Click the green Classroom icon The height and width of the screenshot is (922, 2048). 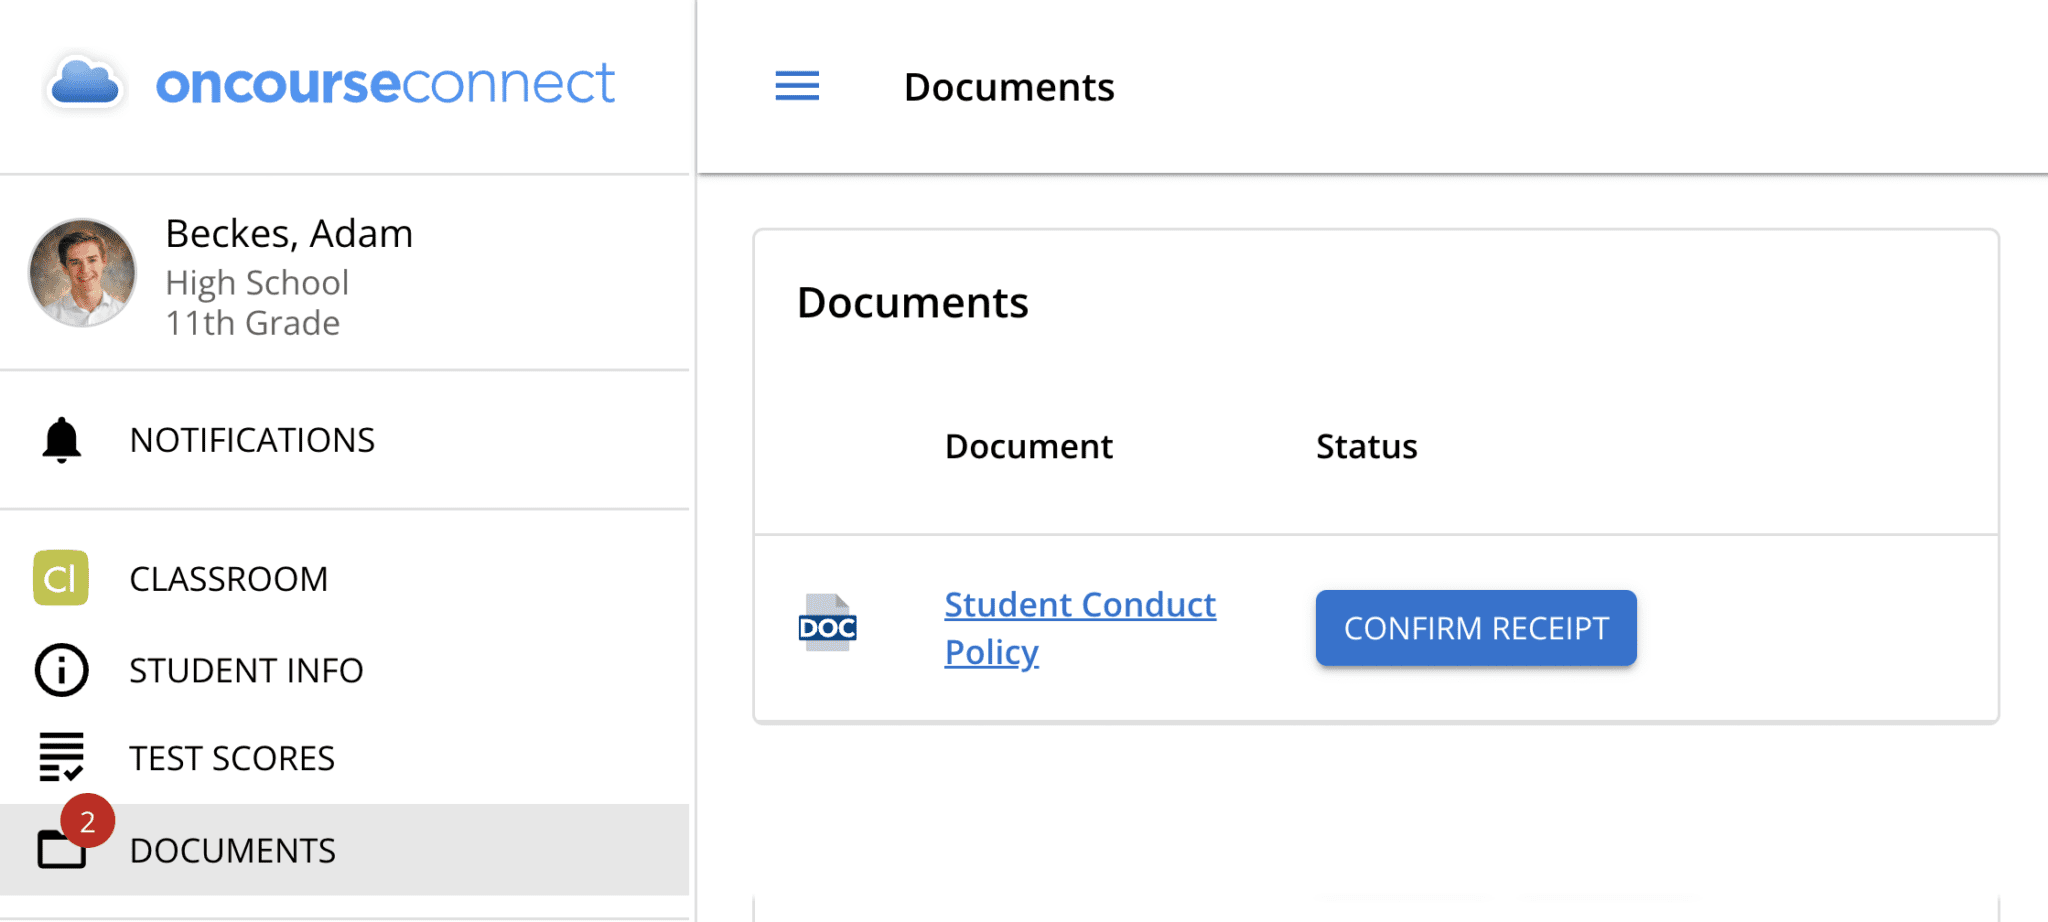tap(61, 578)
